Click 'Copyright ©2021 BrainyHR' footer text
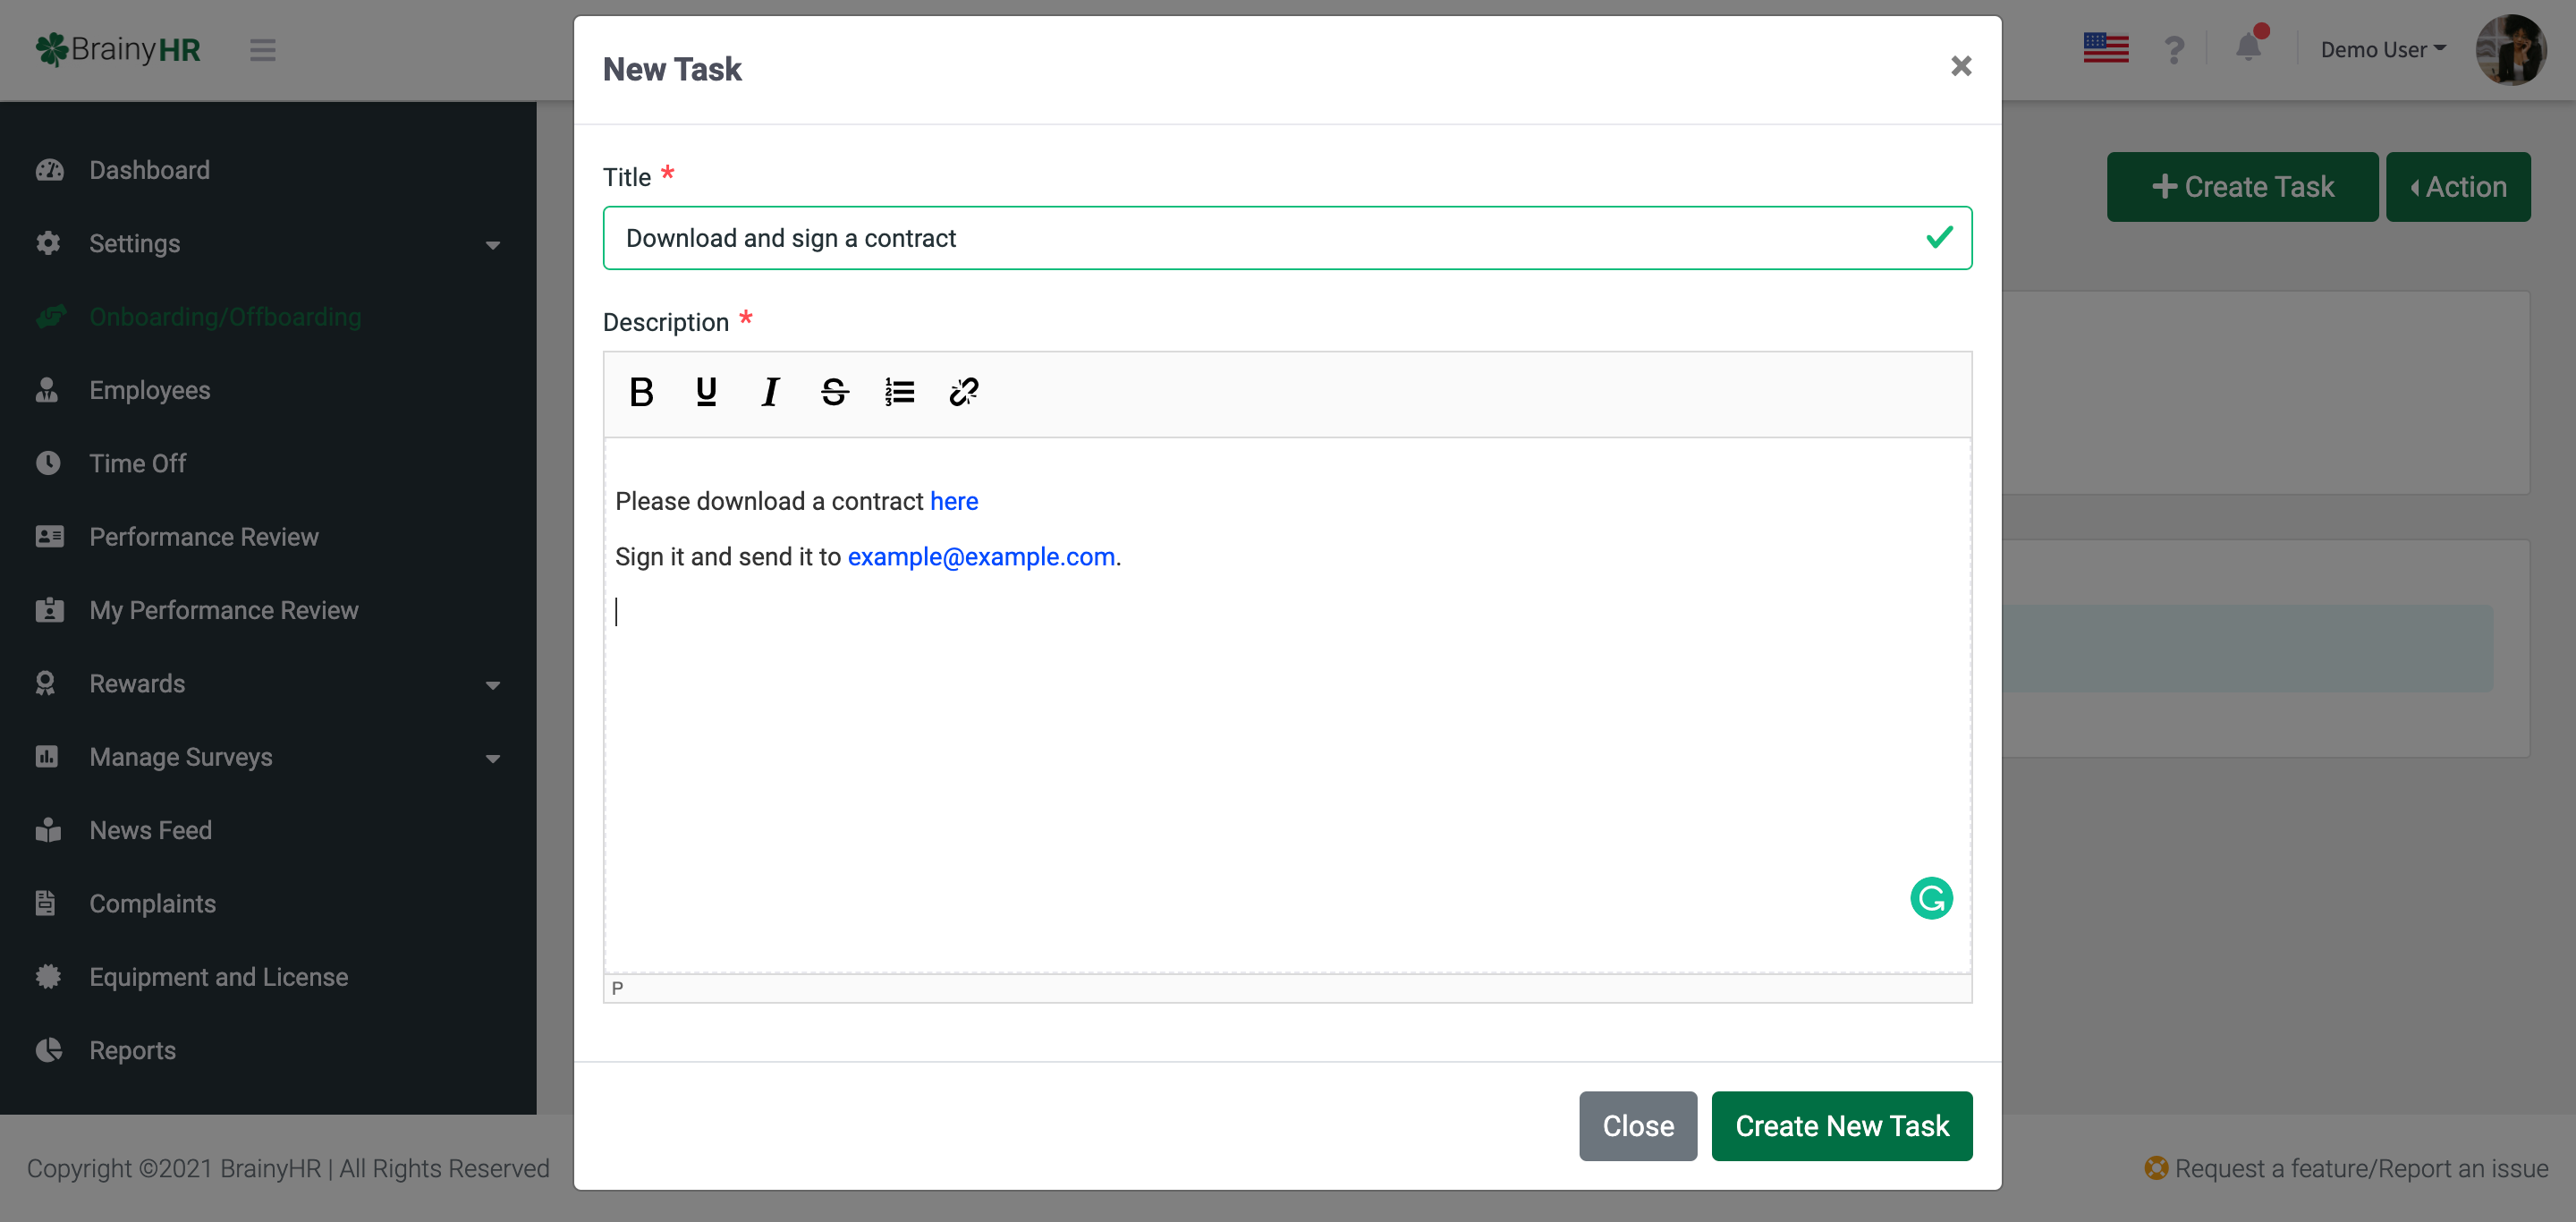This screenshot has width=2576, height=1222. coord(174,1168)
